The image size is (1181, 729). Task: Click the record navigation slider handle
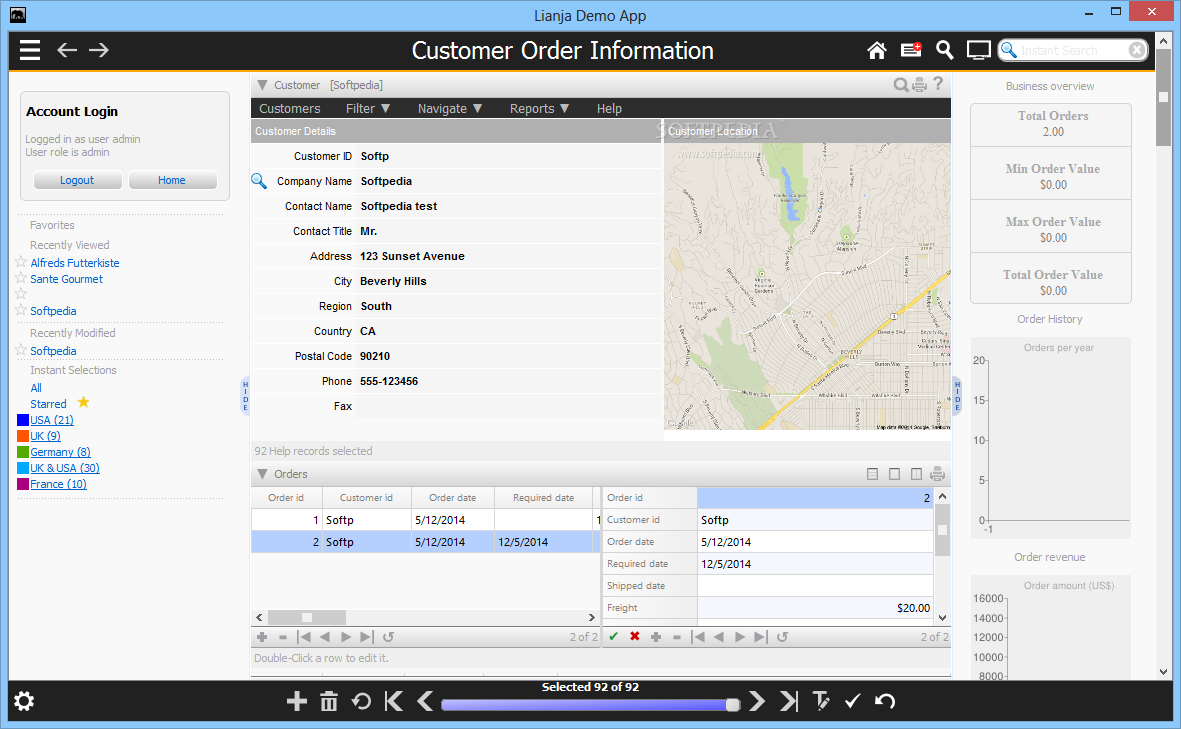point(732,705)
